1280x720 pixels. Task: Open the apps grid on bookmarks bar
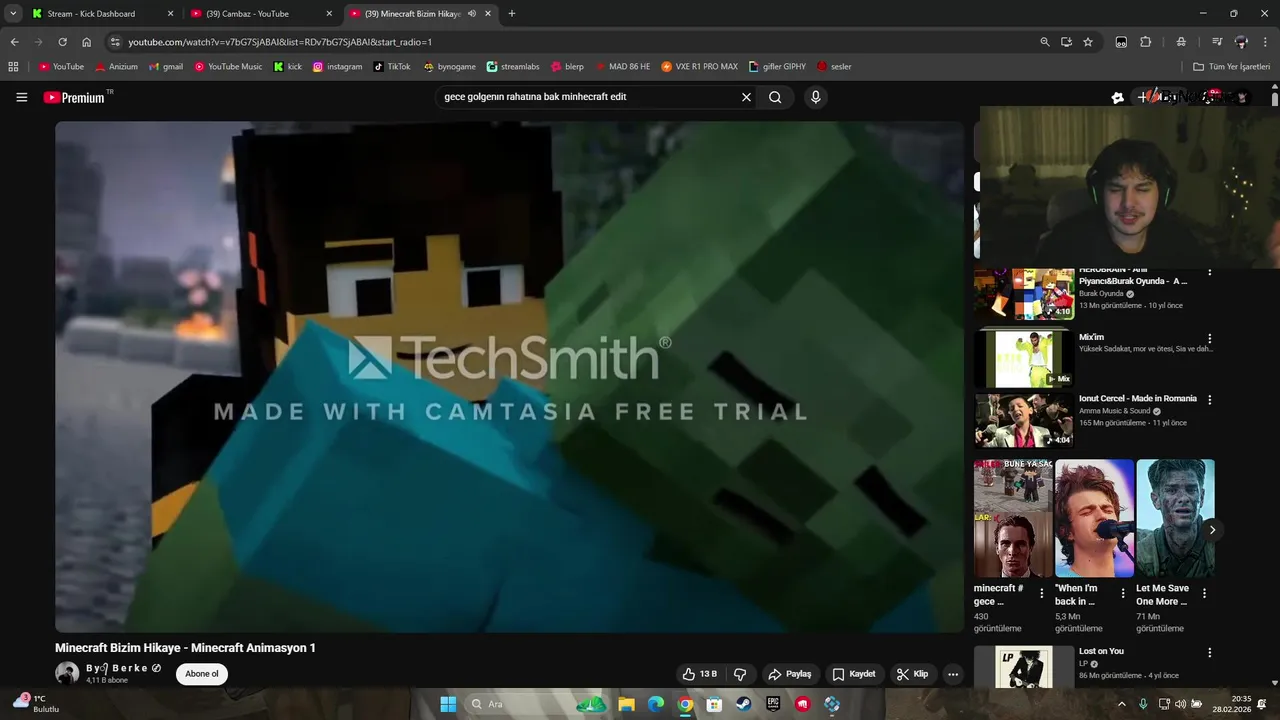[x=13, y=67]
